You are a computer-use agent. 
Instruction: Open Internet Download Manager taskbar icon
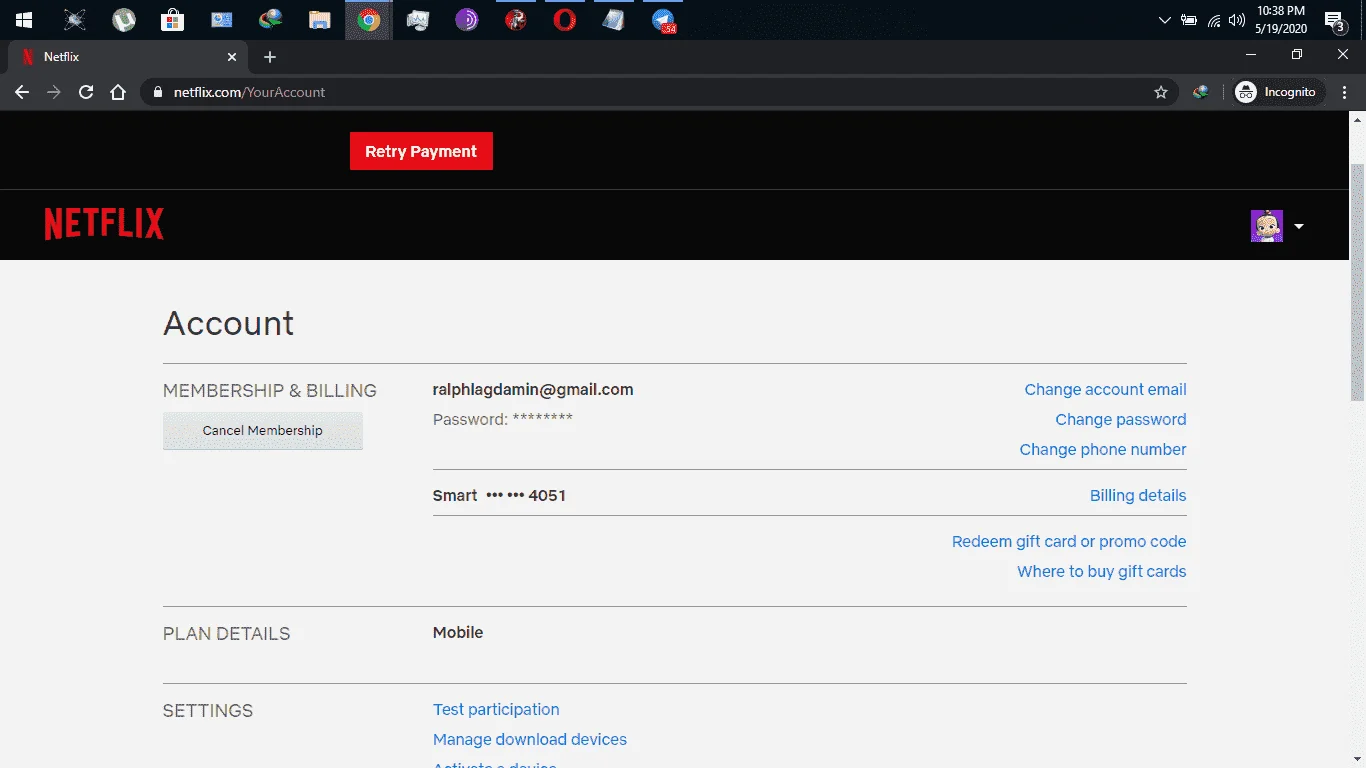pyautogui.click(x=270, y=20)
